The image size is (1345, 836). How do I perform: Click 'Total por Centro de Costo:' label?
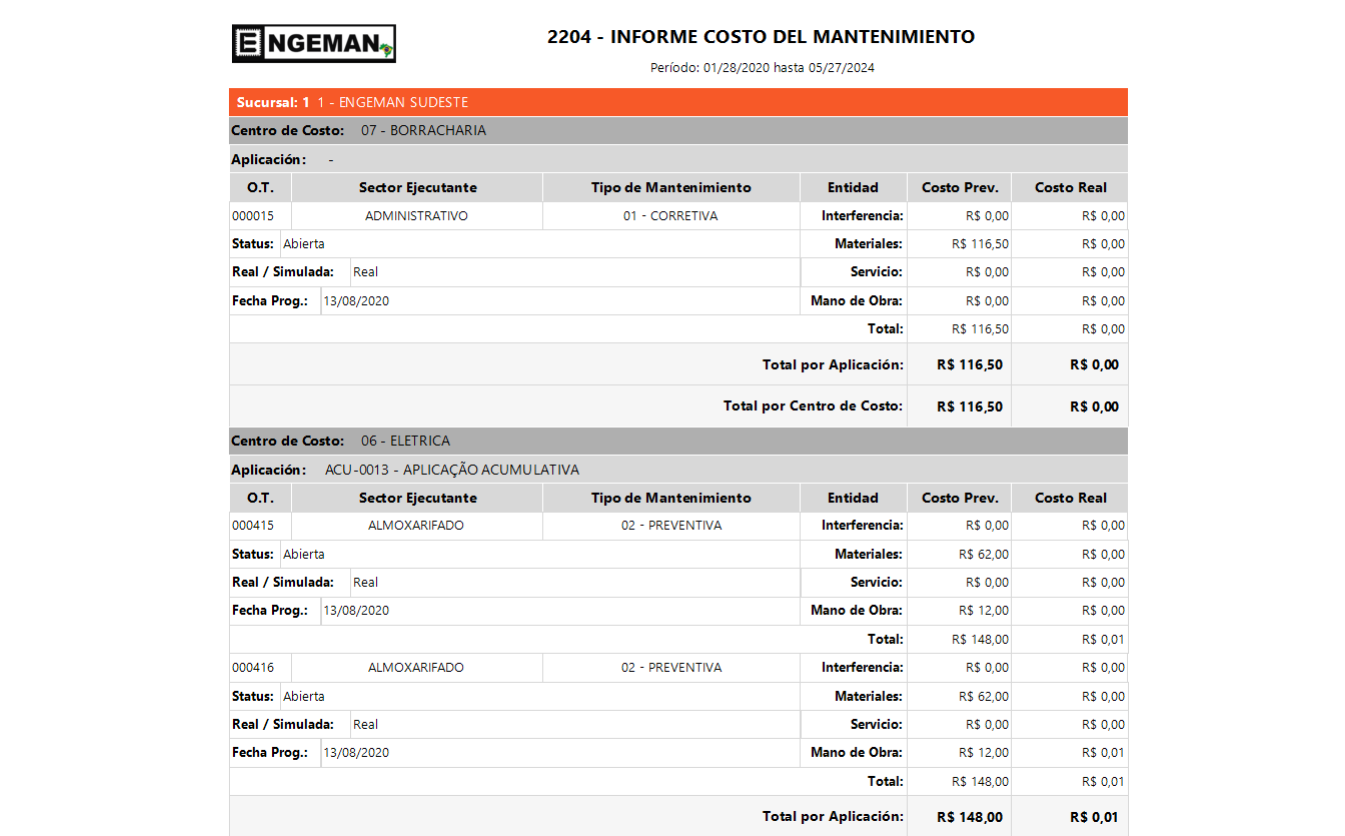coord(813,406)
